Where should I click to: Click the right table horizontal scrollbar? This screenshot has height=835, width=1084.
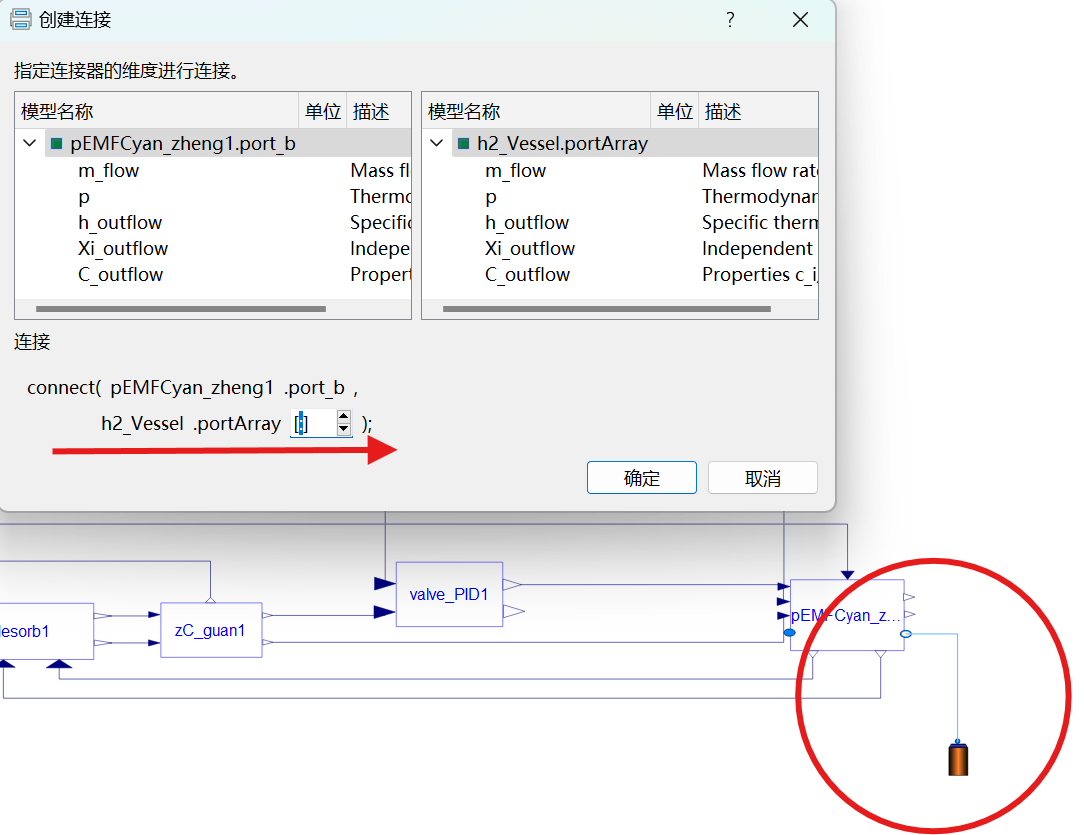(x=607, y=309)
